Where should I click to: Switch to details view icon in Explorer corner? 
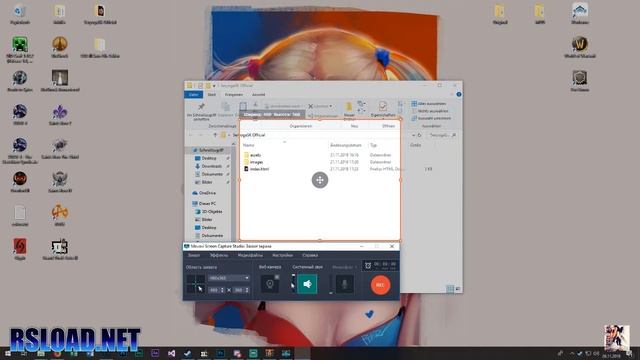coord(450,289)
